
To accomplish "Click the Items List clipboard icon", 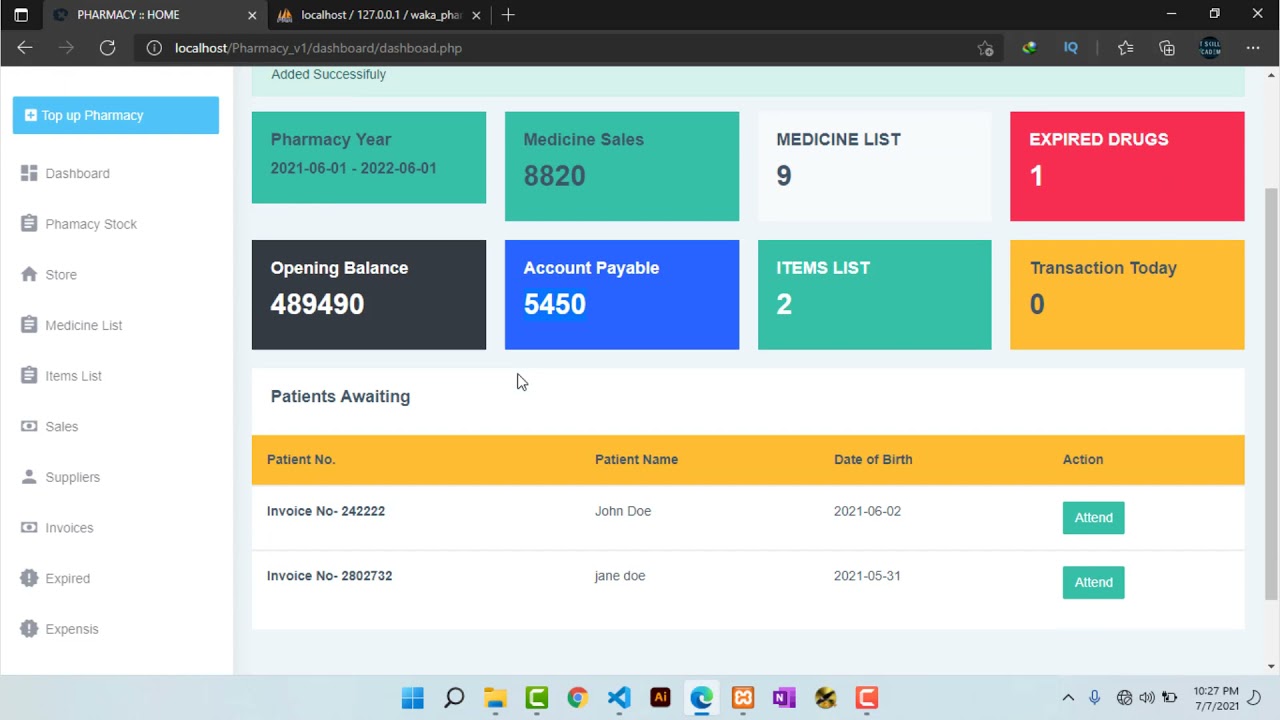I will [29, 376].
